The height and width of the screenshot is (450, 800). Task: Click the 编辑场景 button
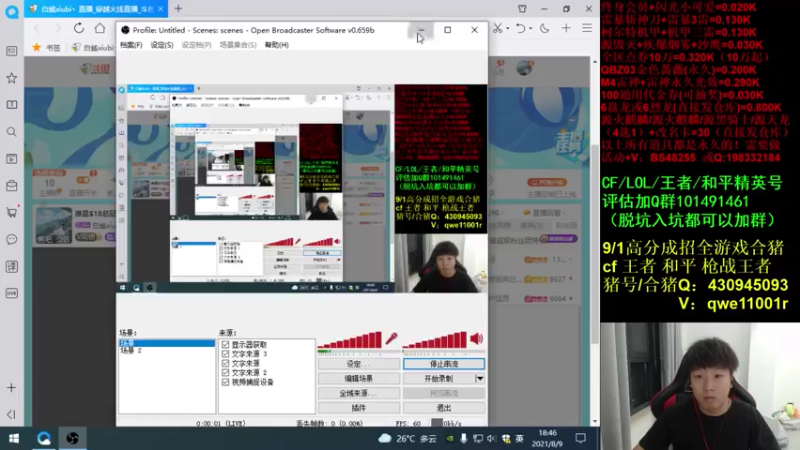[359, 379]
